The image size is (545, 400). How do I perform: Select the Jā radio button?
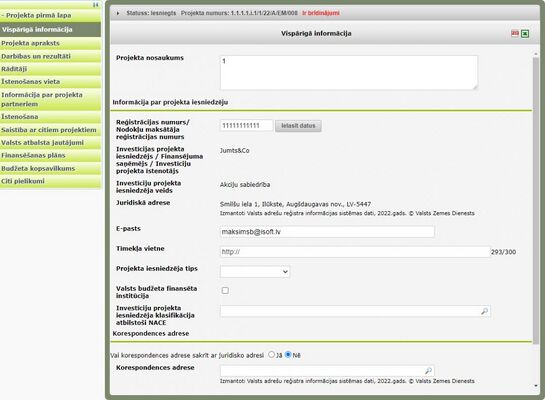pyautogui.click(x=271, y=355)
